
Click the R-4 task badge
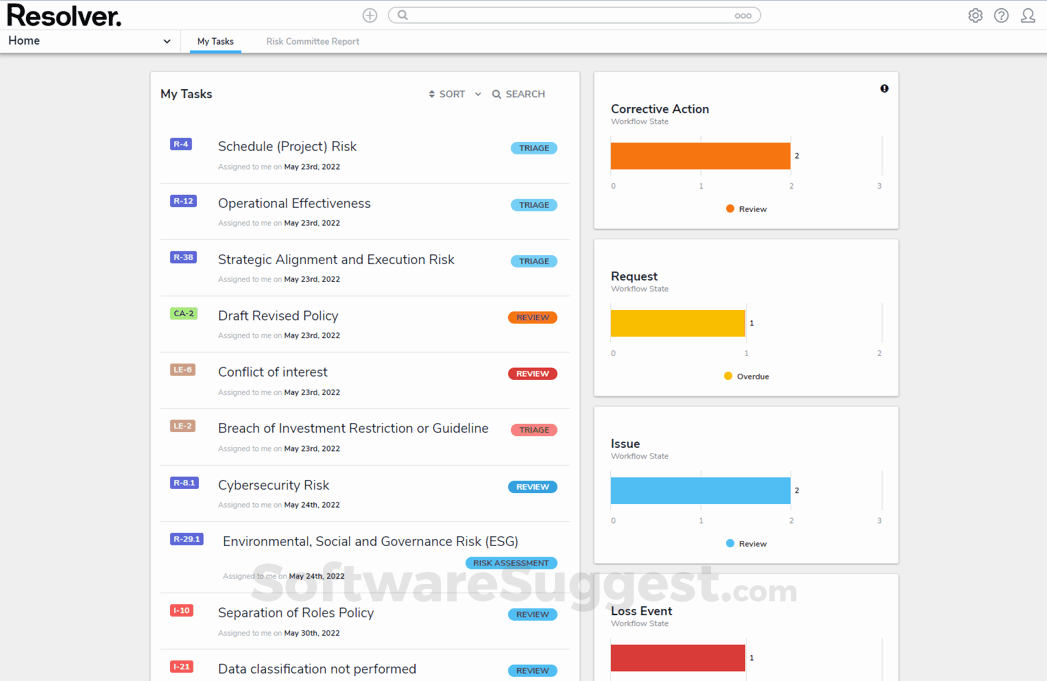181,144
